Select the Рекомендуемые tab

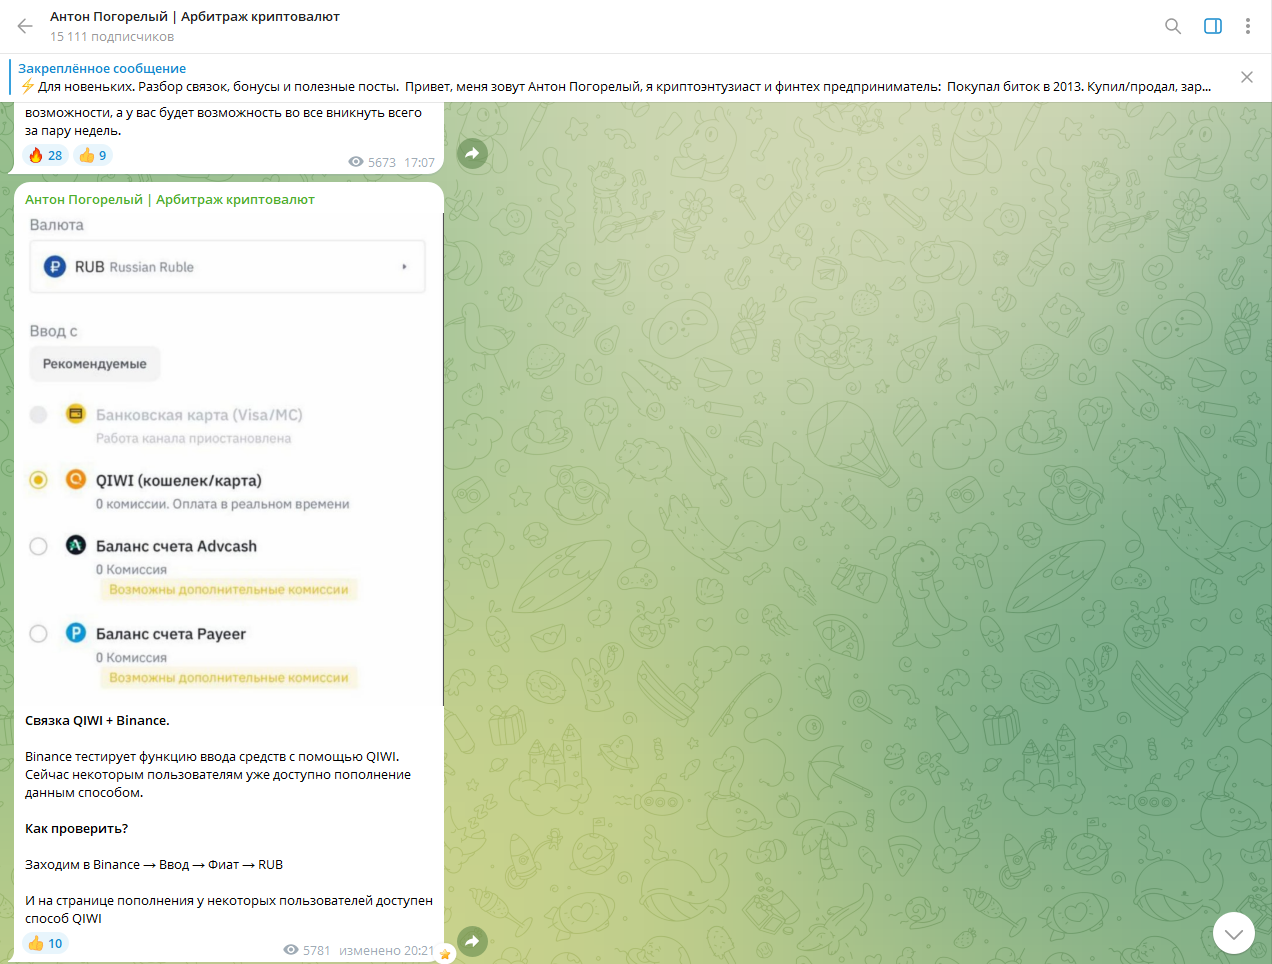click(x=95, y=364)
